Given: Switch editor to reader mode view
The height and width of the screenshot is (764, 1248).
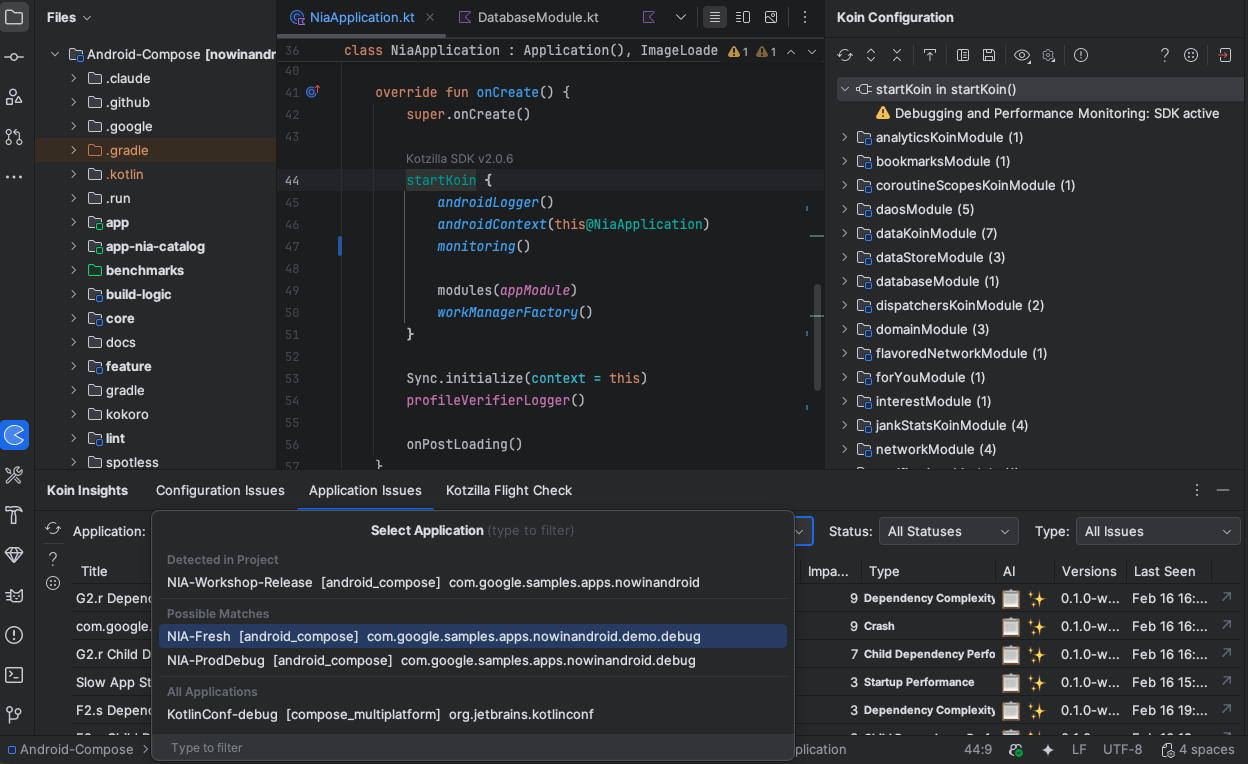Looking at the screenshot, I should tap(714, 17).
